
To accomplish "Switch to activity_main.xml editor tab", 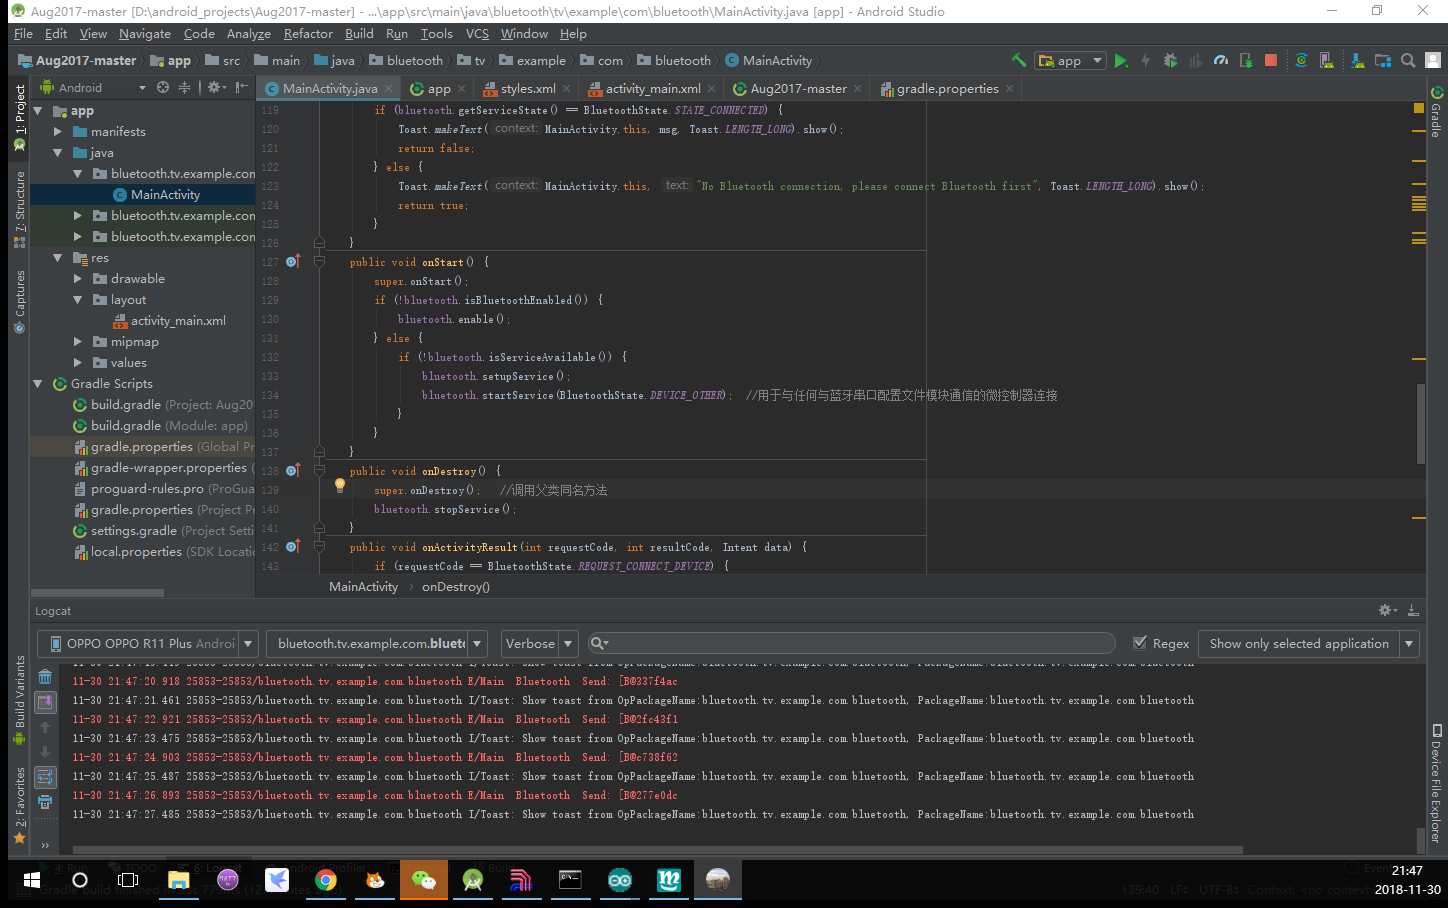I will [652, 88].
